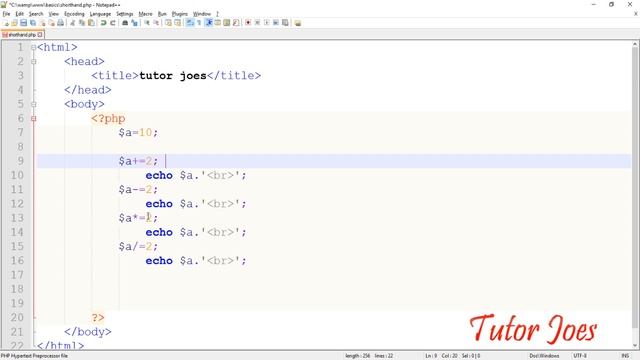The width and height of the screenshot is (640, 360).
Task: Click the closing '?>' tag on line 20
Action: (98, 317)
